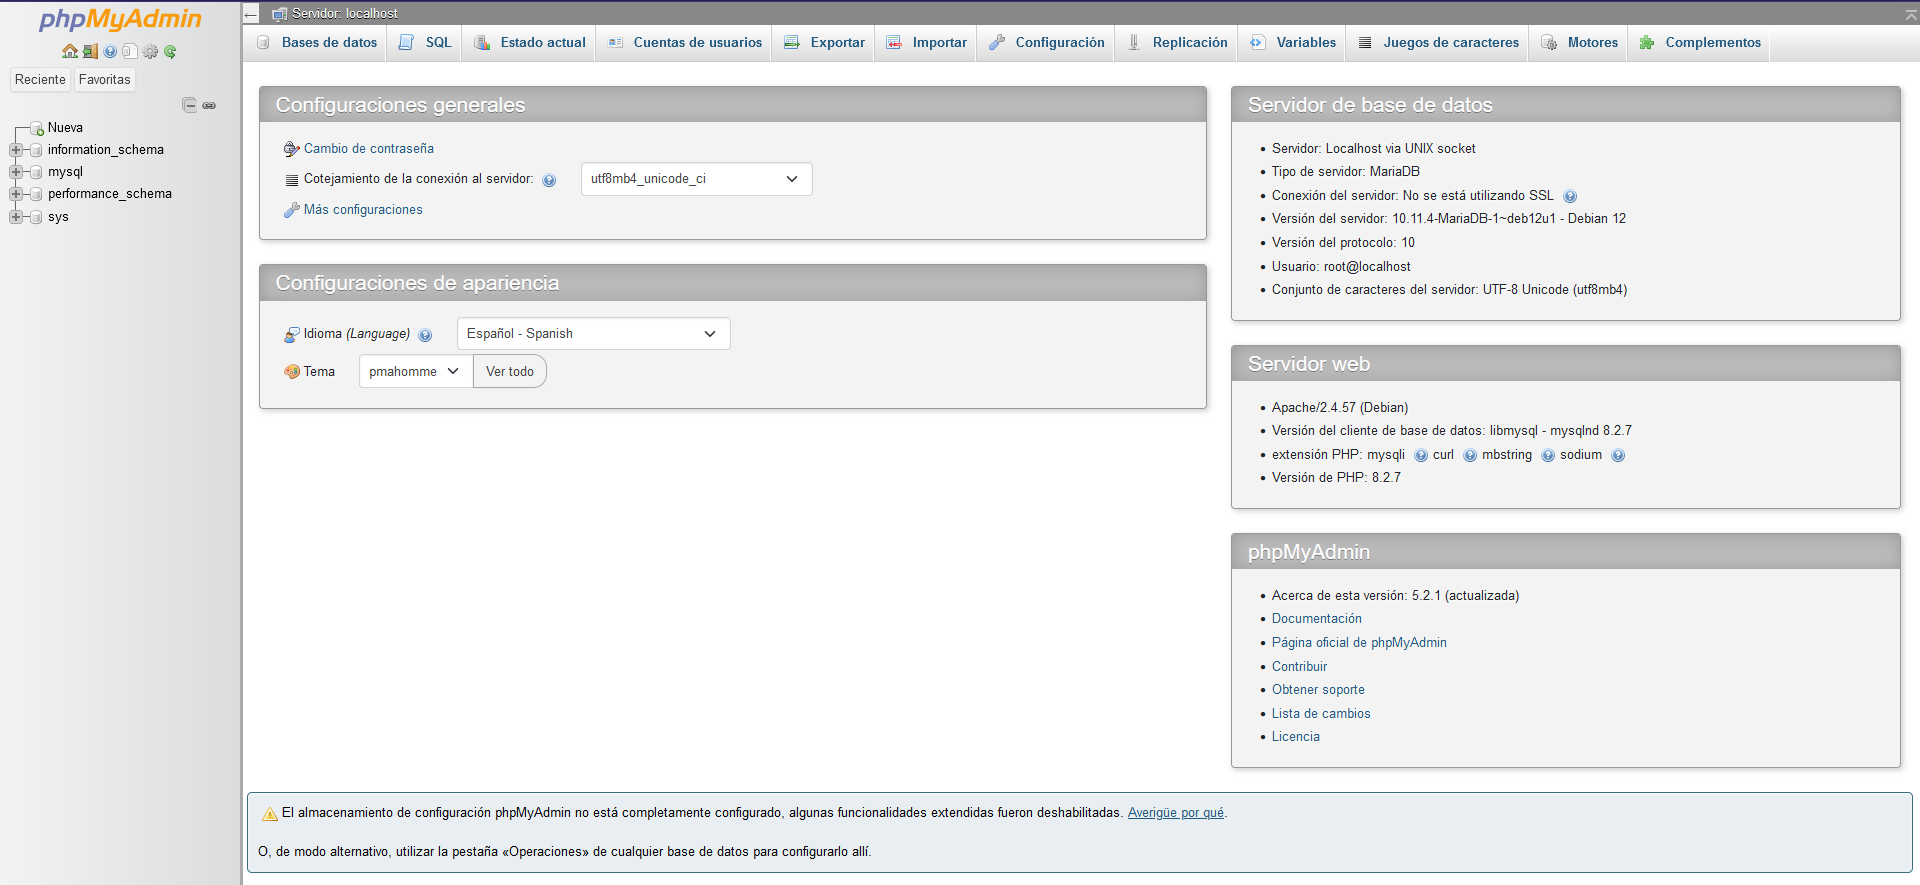The height and width of the screenshot is (885, 1920).
Task: Open the Variables tab
Action: [1293, 43]
